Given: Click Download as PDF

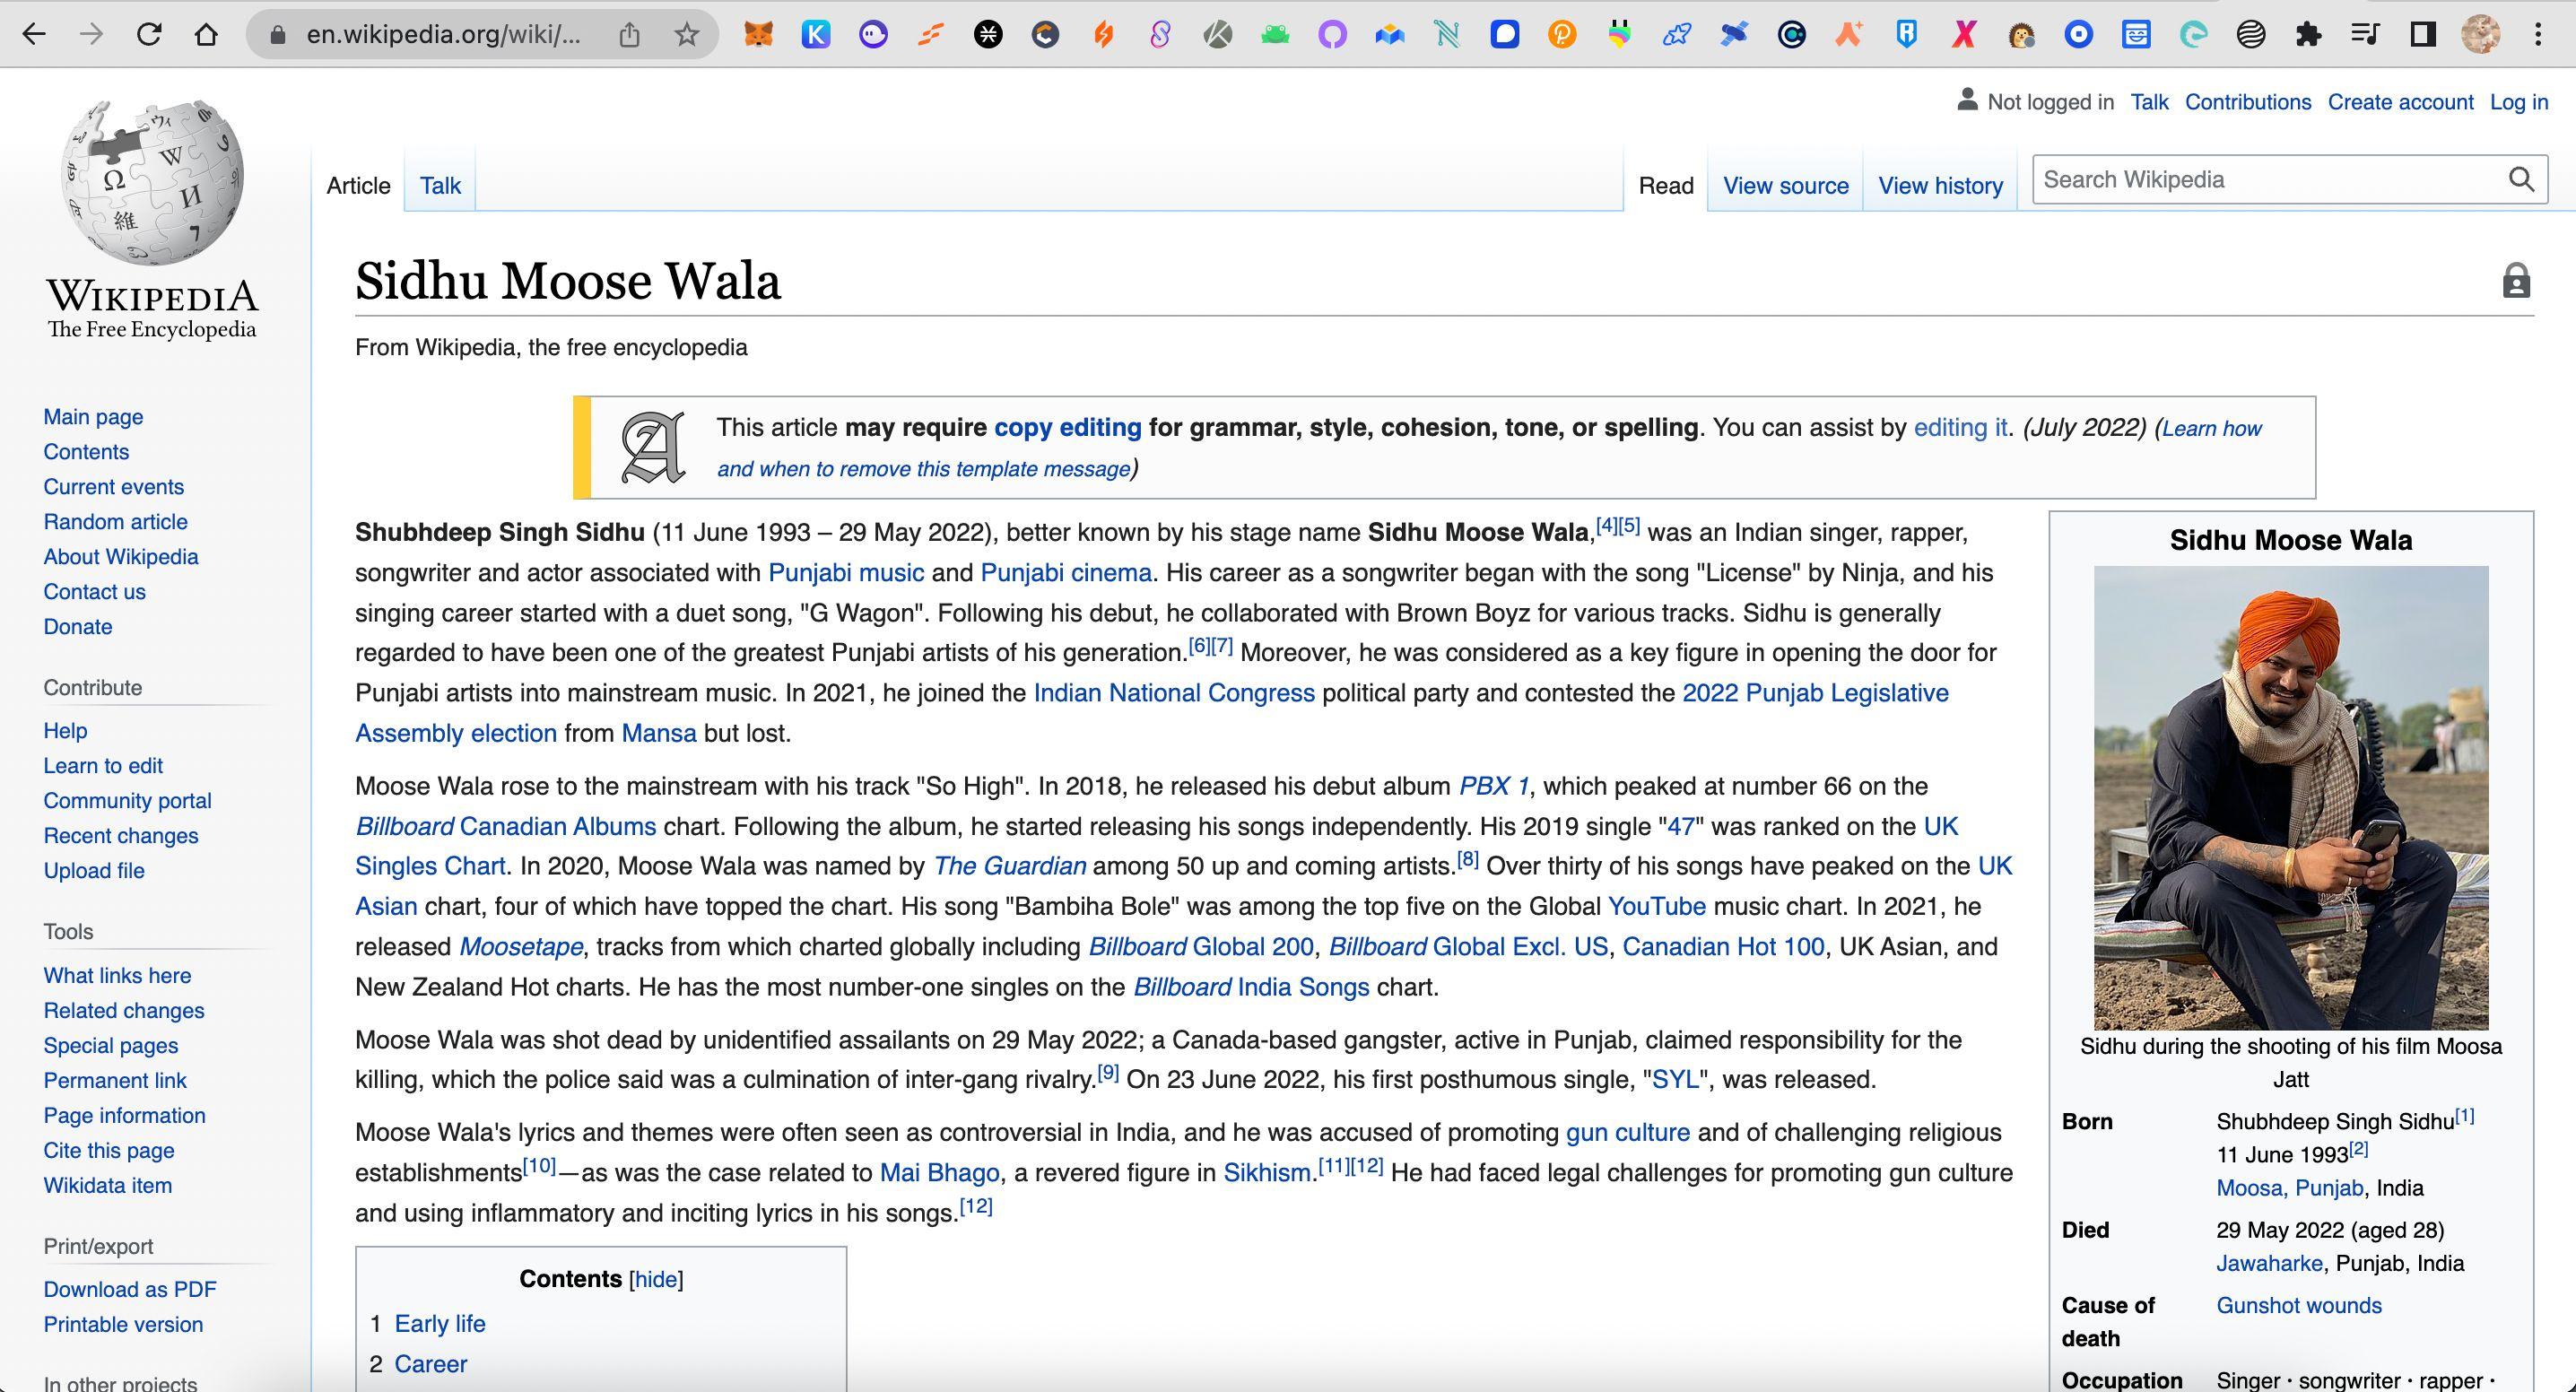Looking at the screenshot, I should pos(130,1290).
